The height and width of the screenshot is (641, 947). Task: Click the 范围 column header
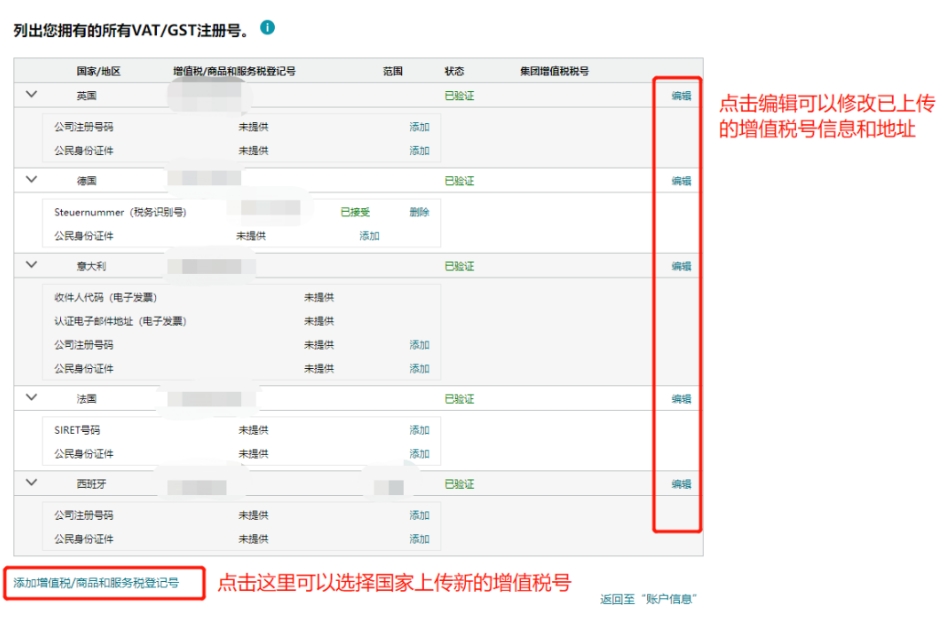click(x=393, y=71)
